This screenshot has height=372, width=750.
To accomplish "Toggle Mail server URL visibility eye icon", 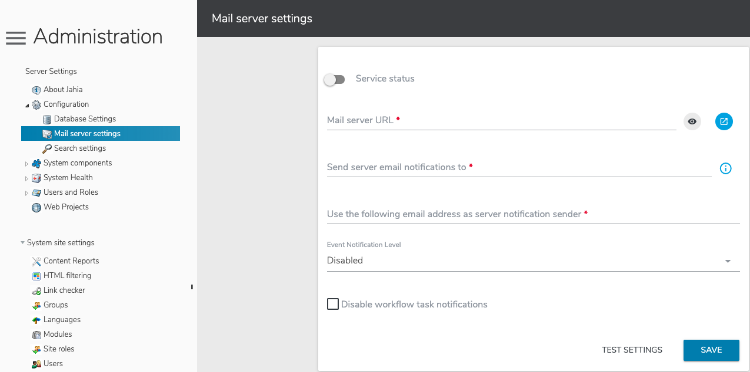I will (692, 121).
